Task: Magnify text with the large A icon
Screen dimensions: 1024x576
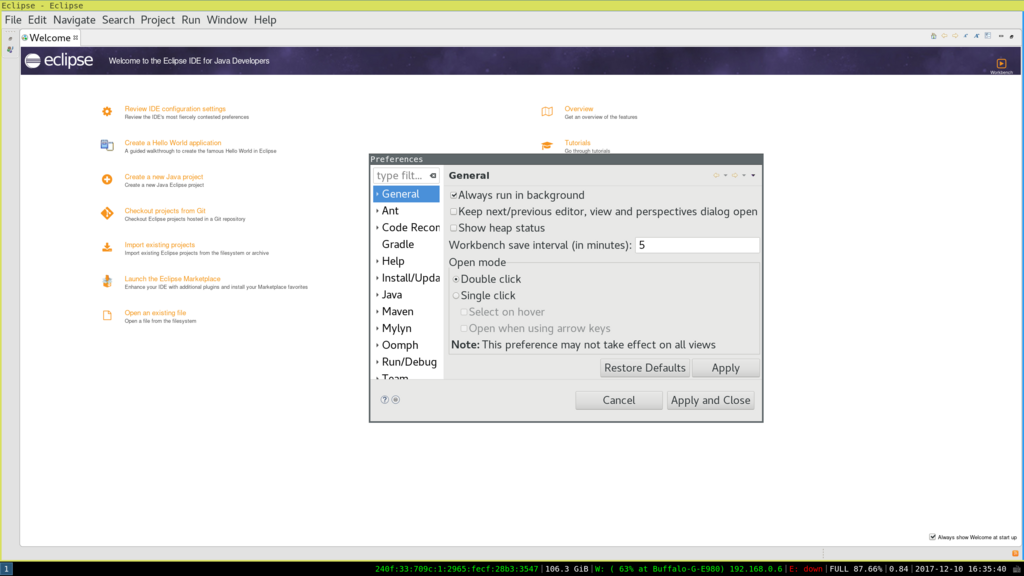Action: coord(977,36)
